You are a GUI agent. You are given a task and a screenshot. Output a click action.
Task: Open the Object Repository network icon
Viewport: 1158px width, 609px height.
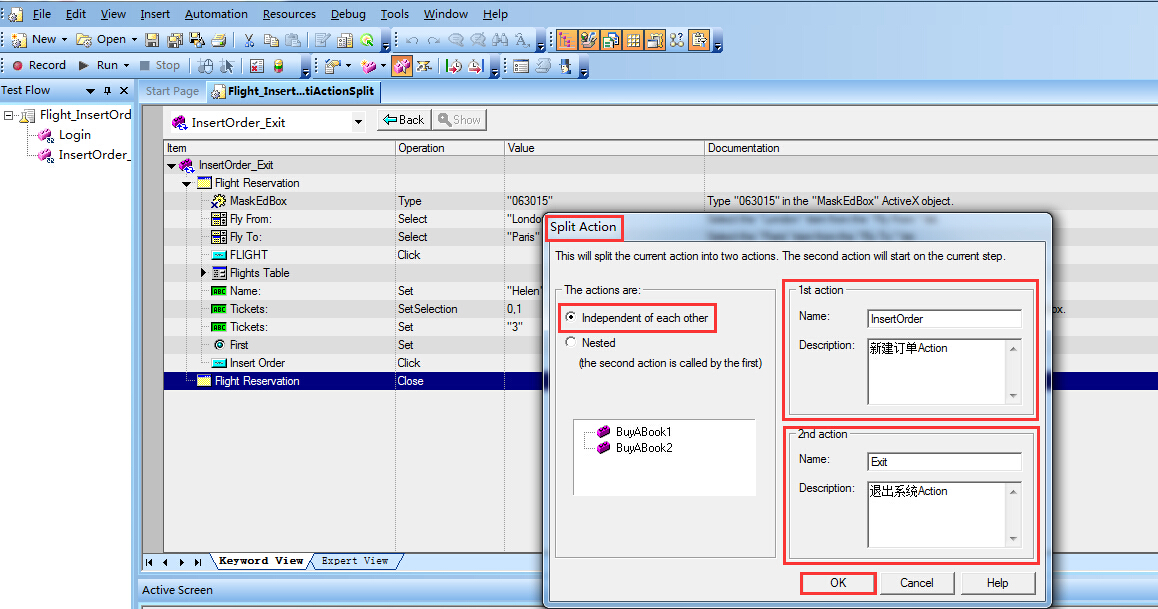677,39
